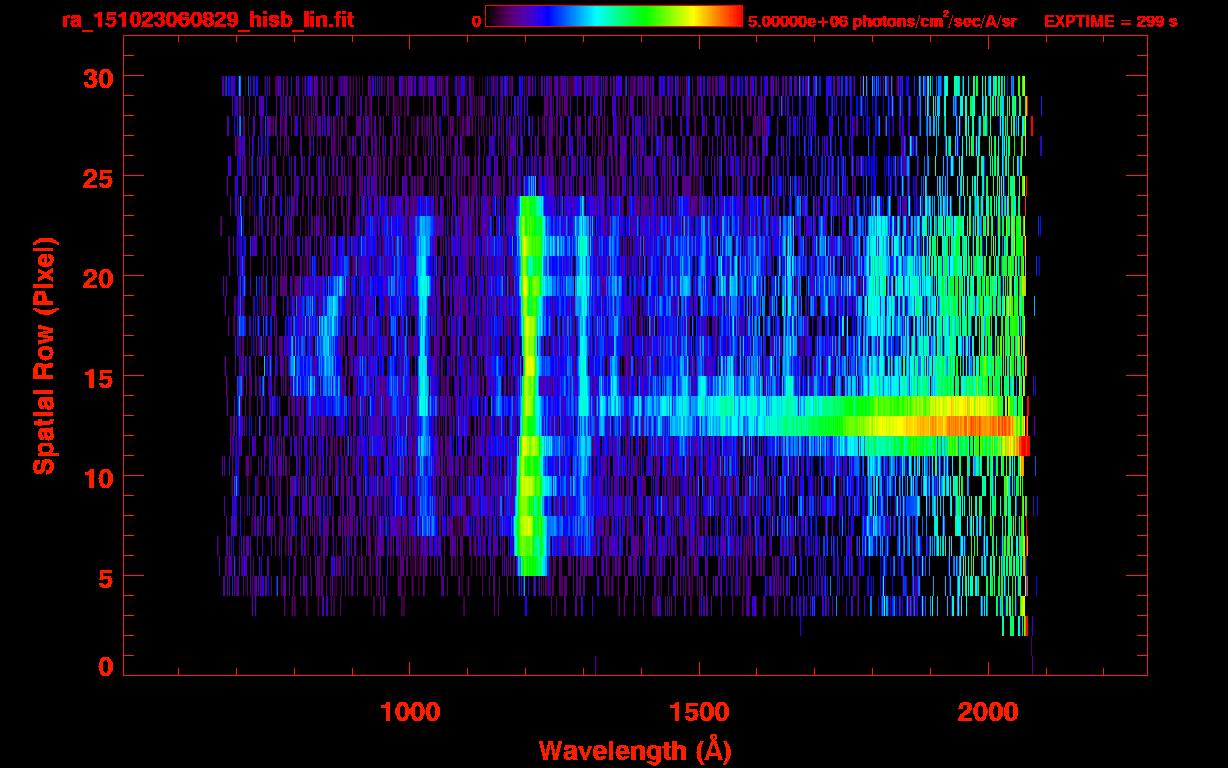Click the spatial row 15 tick label
The width and height of the screenshot is (1228, 768).
pyautogui.click(x=96, y=377)
